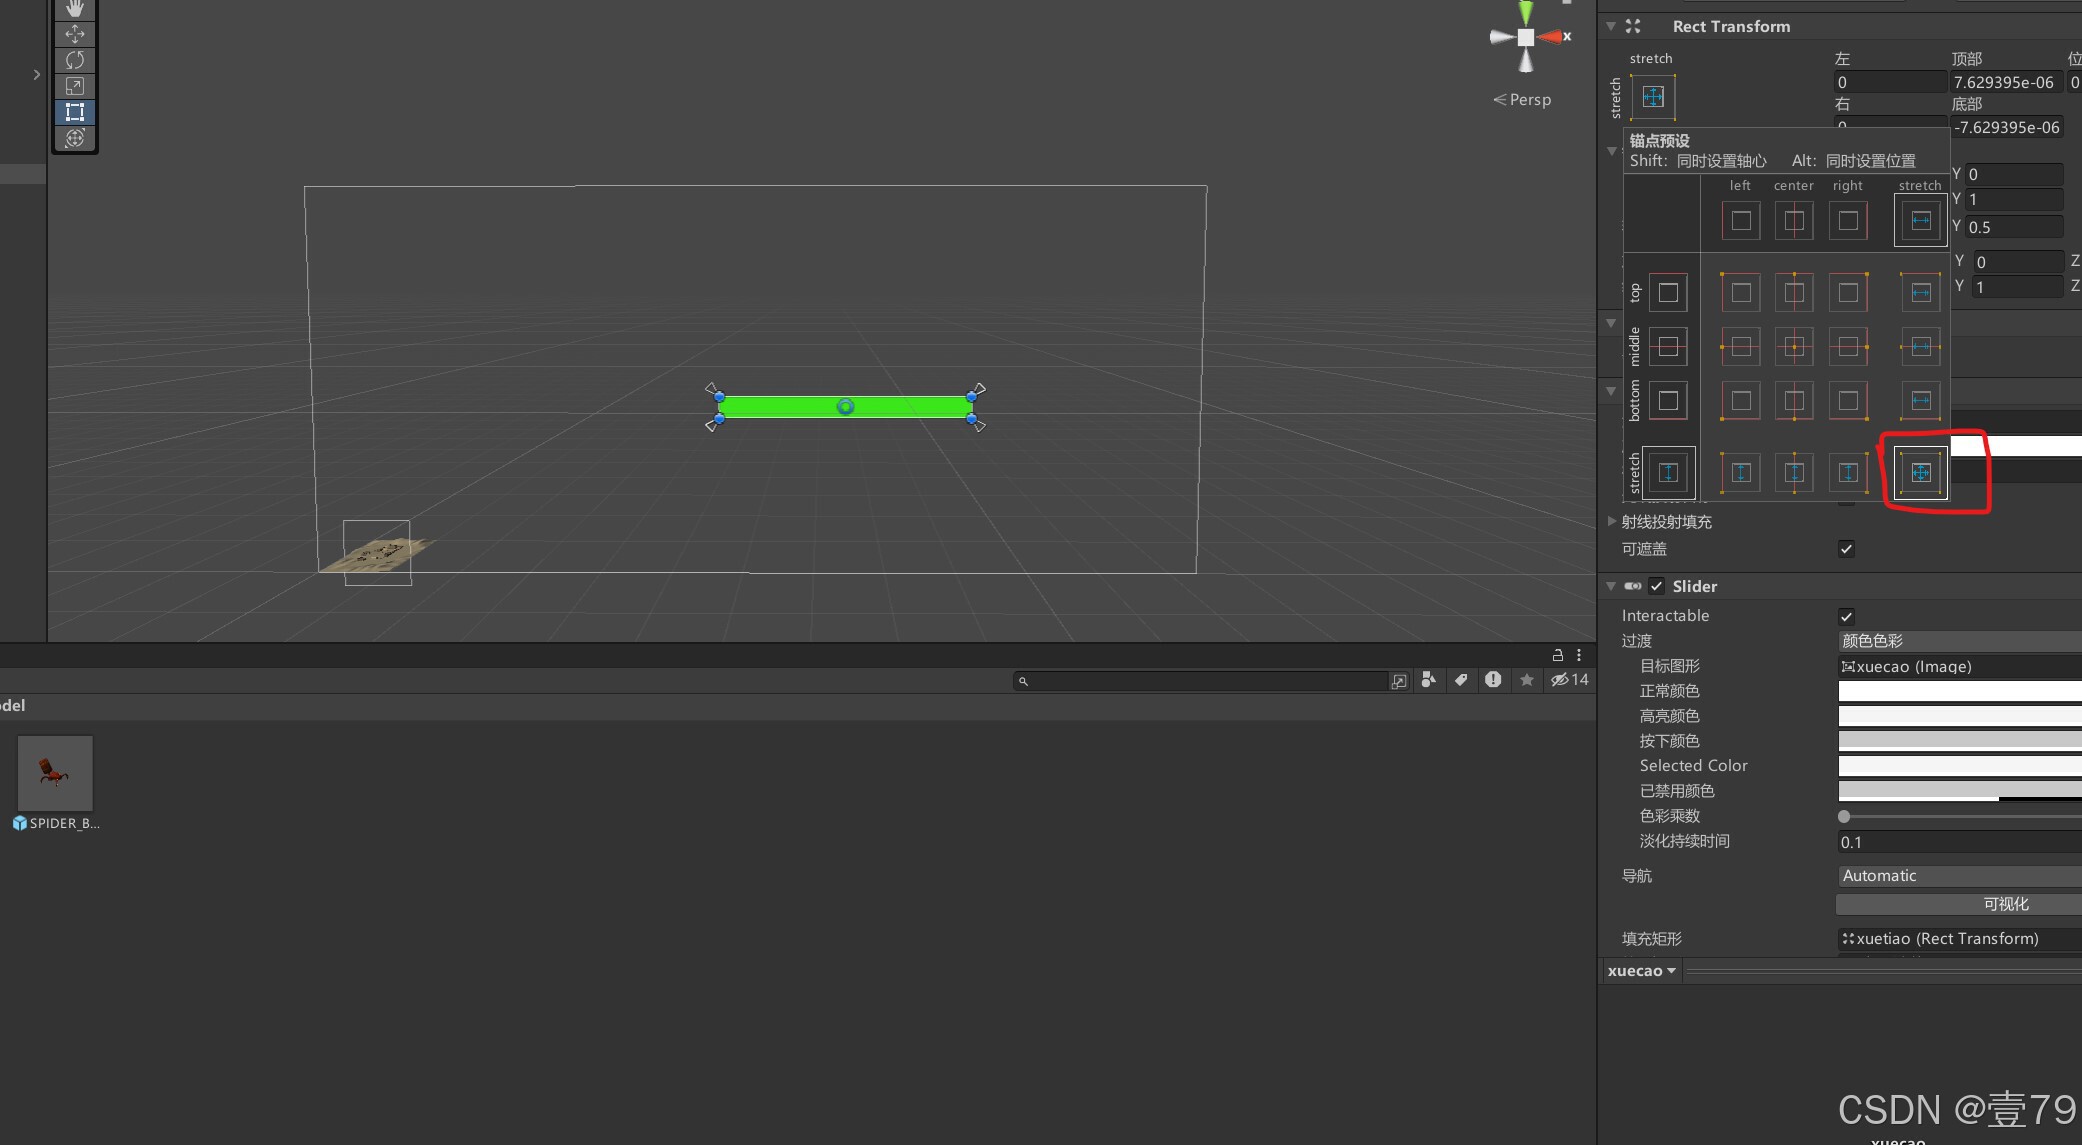Edit the 左 (Left) value field
Screen dimensions: 2082x1145
(1890, 82)
